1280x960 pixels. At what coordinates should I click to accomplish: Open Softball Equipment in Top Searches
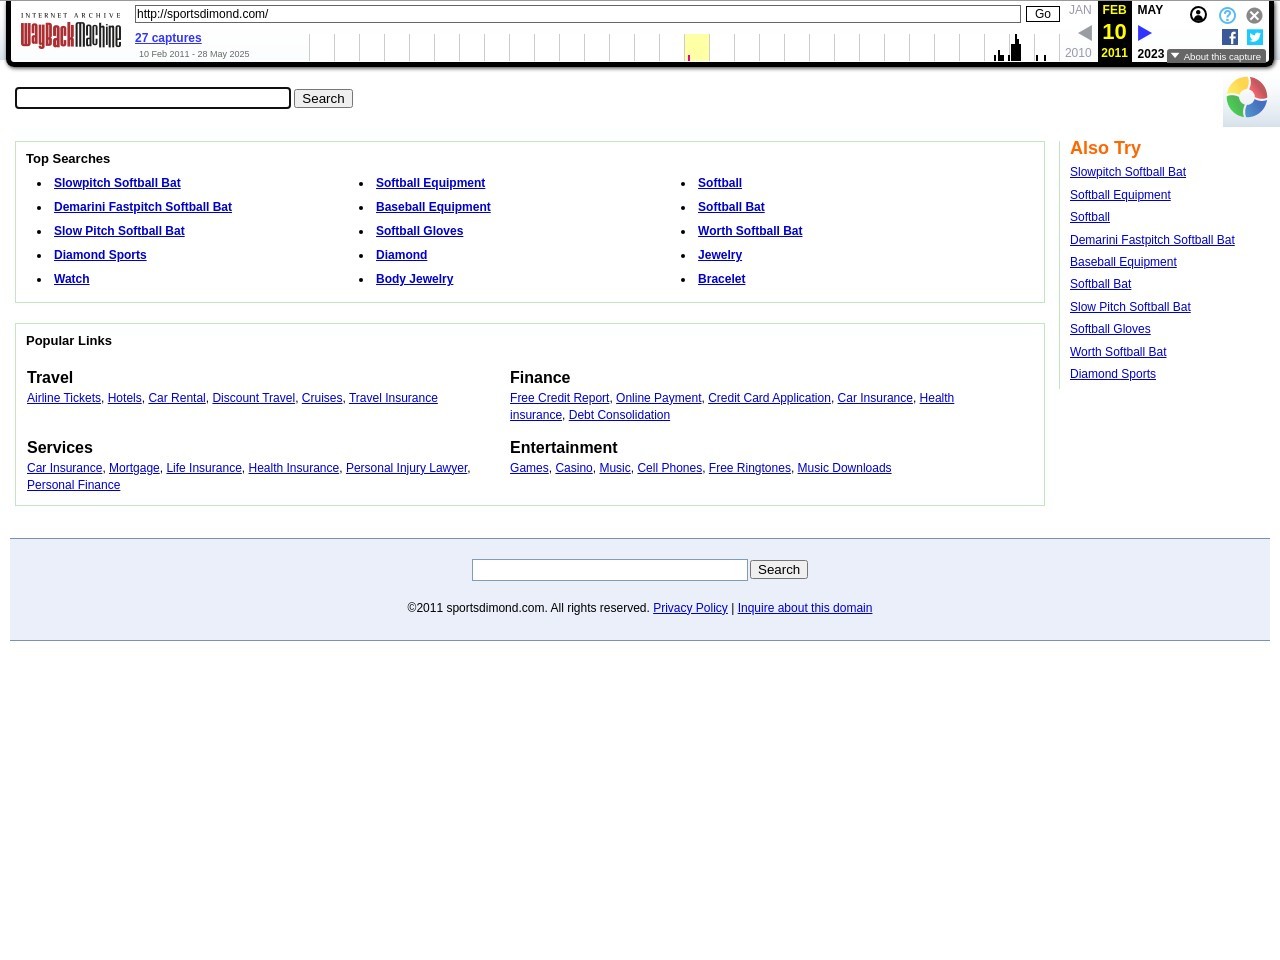pyautogui.click(x=430, y=183)
